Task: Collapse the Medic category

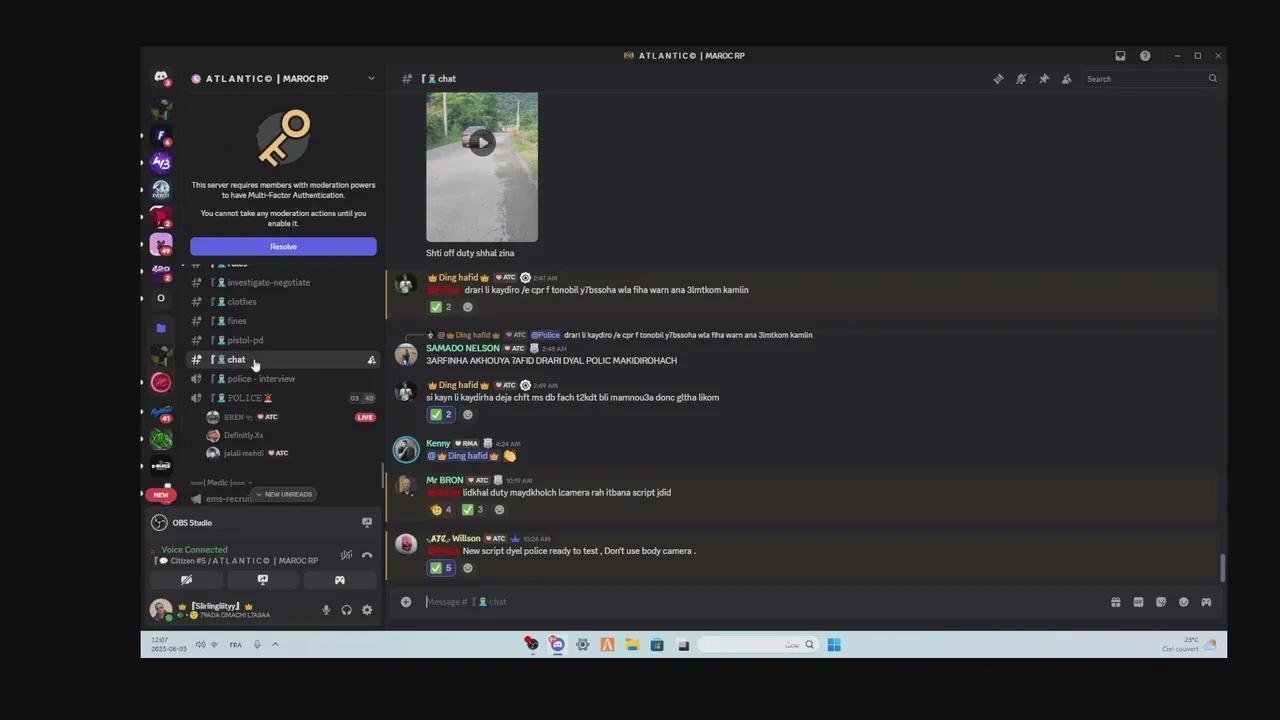Action: point(220,483)
